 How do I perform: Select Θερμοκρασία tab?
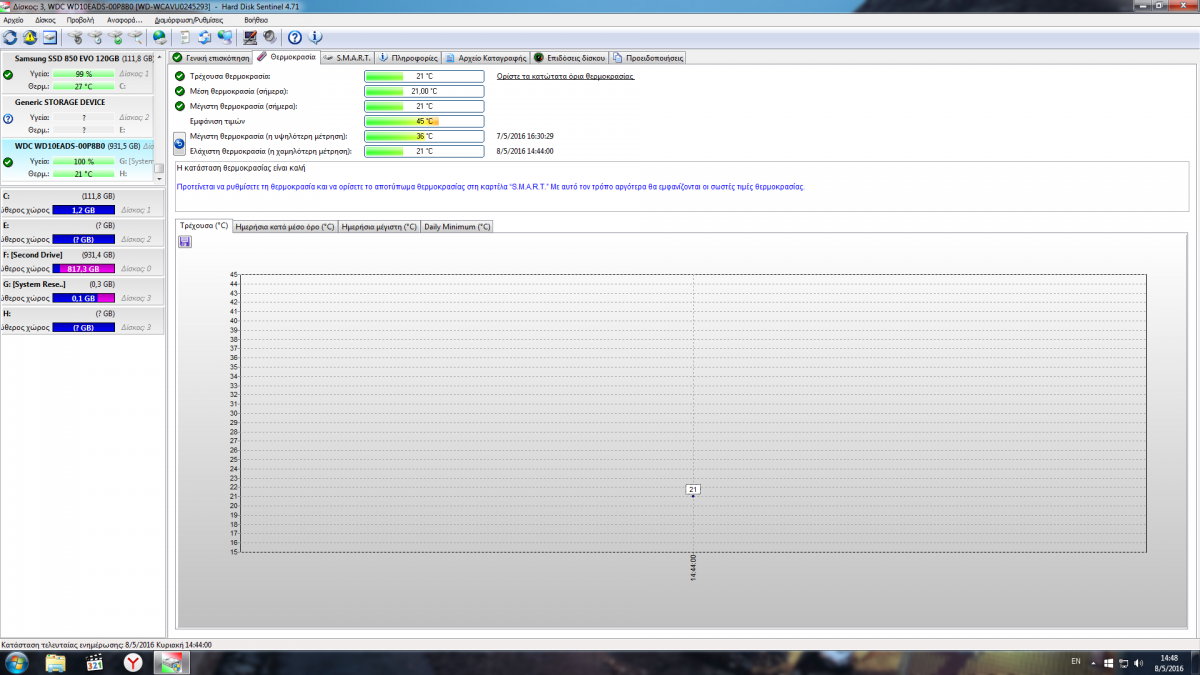click(x=287, y=57)
